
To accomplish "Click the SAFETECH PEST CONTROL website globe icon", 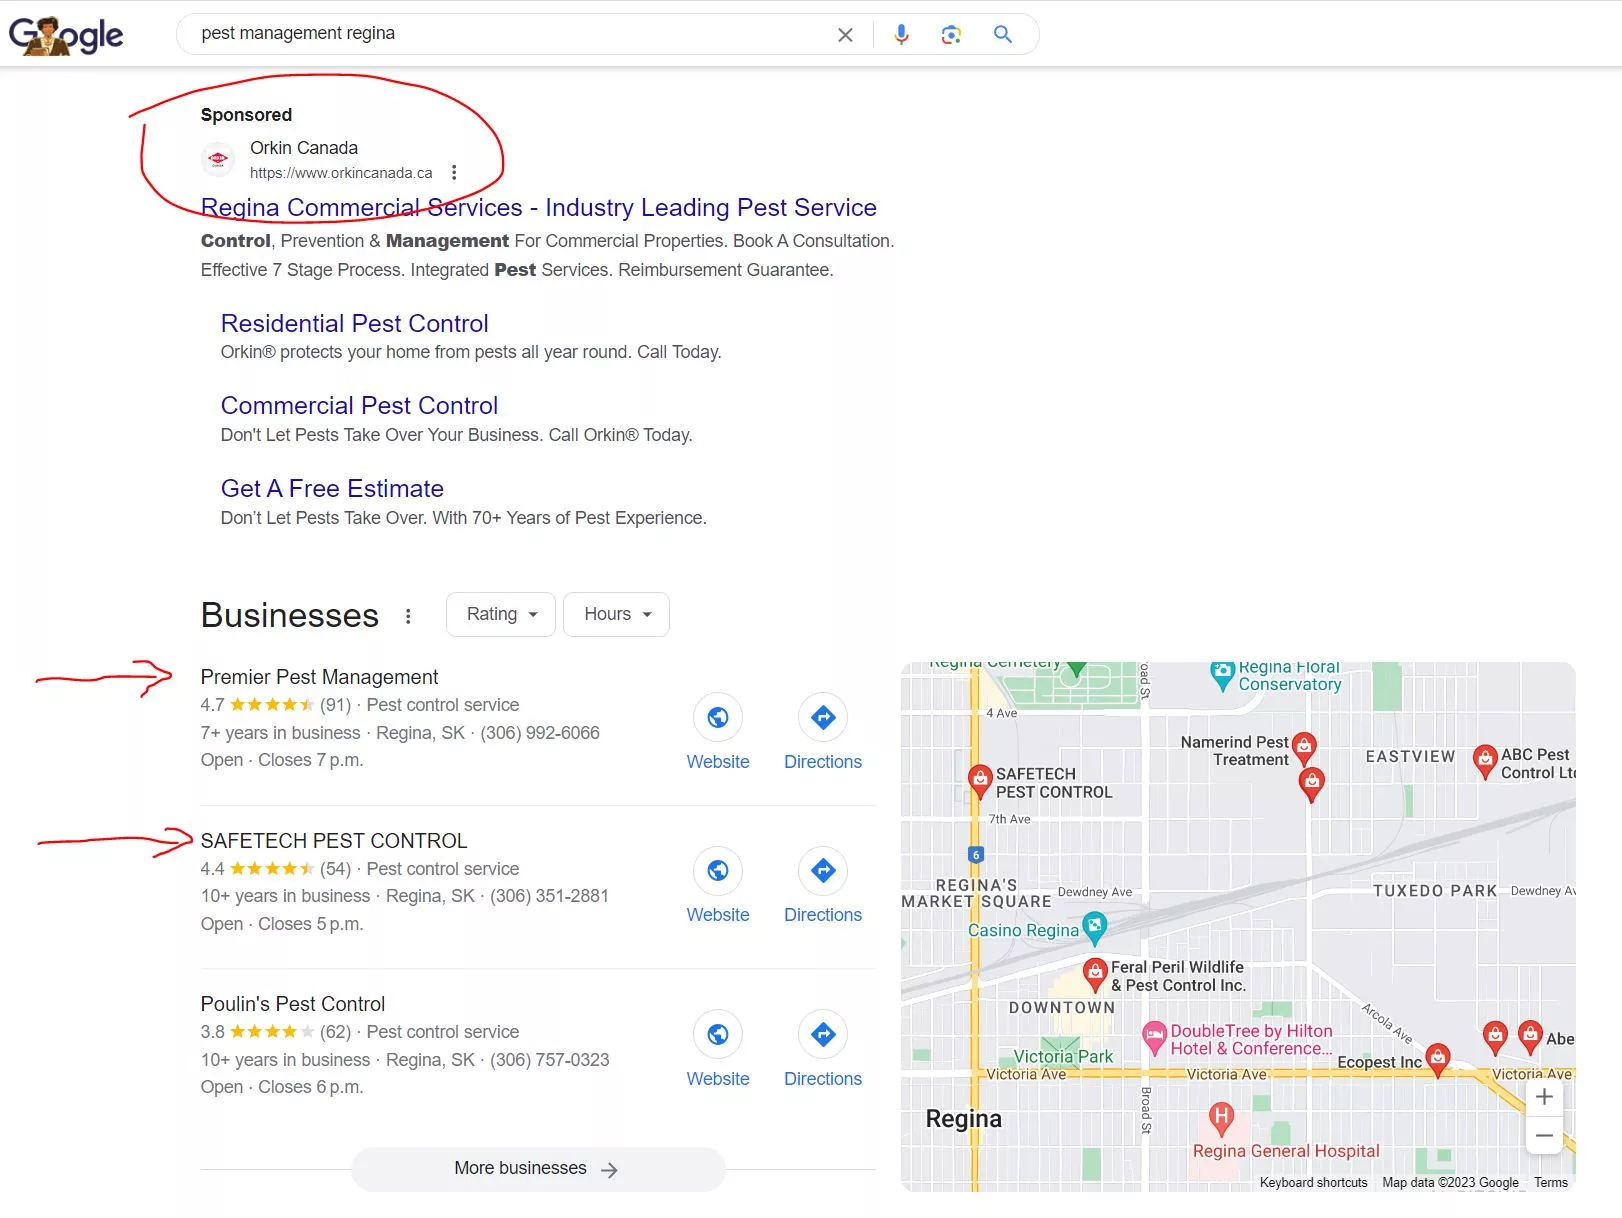I will coord(718,870).
